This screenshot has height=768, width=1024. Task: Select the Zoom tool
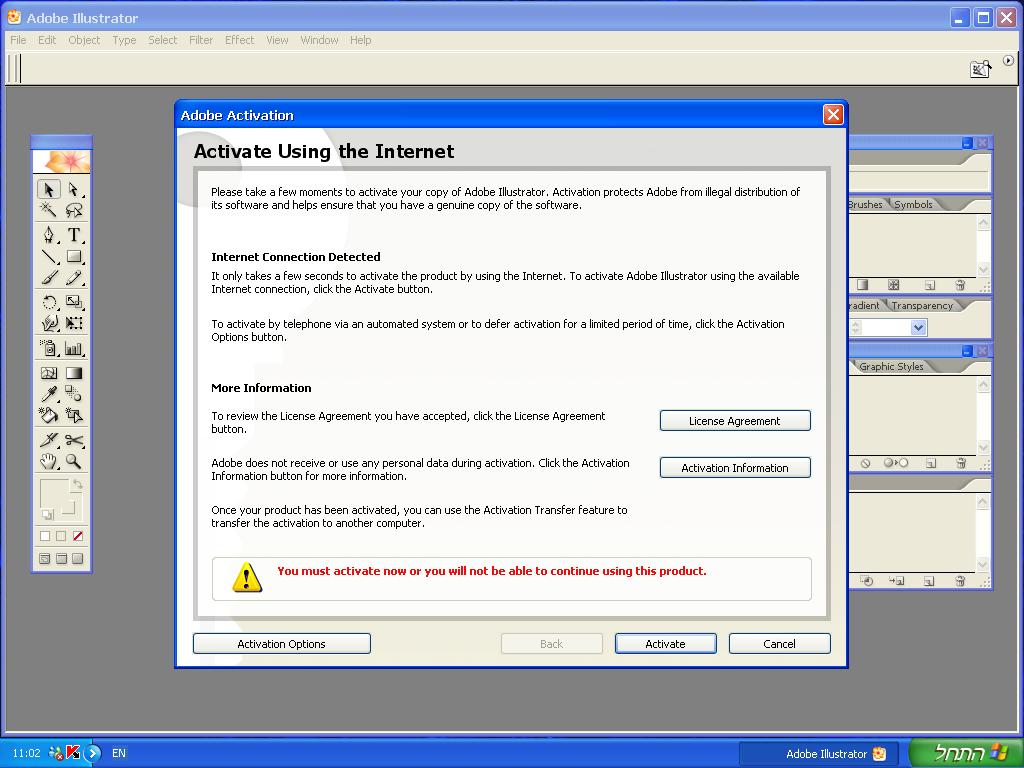pyautogui.click(x=74, y=462)
